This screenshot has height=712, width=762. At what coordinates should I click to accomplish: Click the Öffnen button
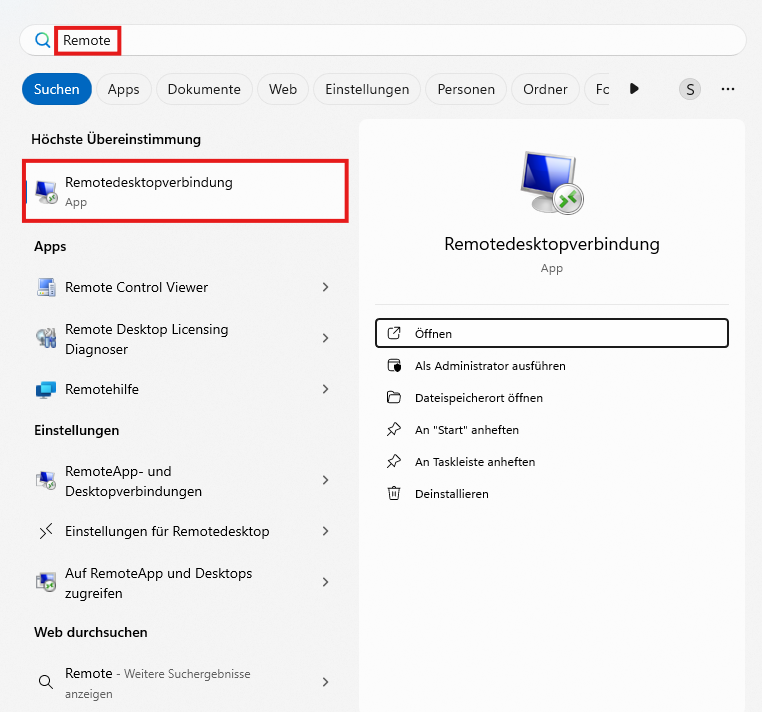pyautogui.click(x=552, y=333)
